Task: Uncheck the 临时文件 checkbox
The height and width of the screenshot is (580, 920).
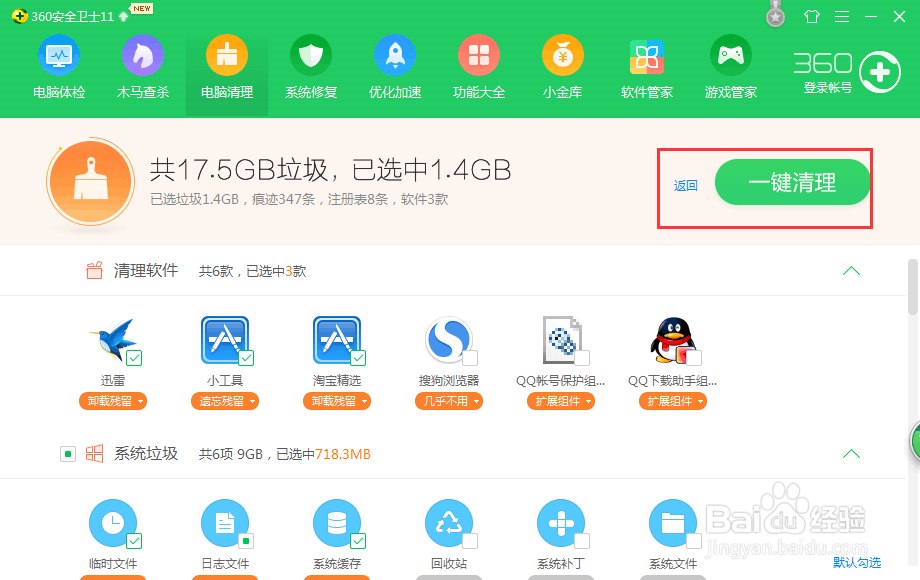Action: point(134,541)
